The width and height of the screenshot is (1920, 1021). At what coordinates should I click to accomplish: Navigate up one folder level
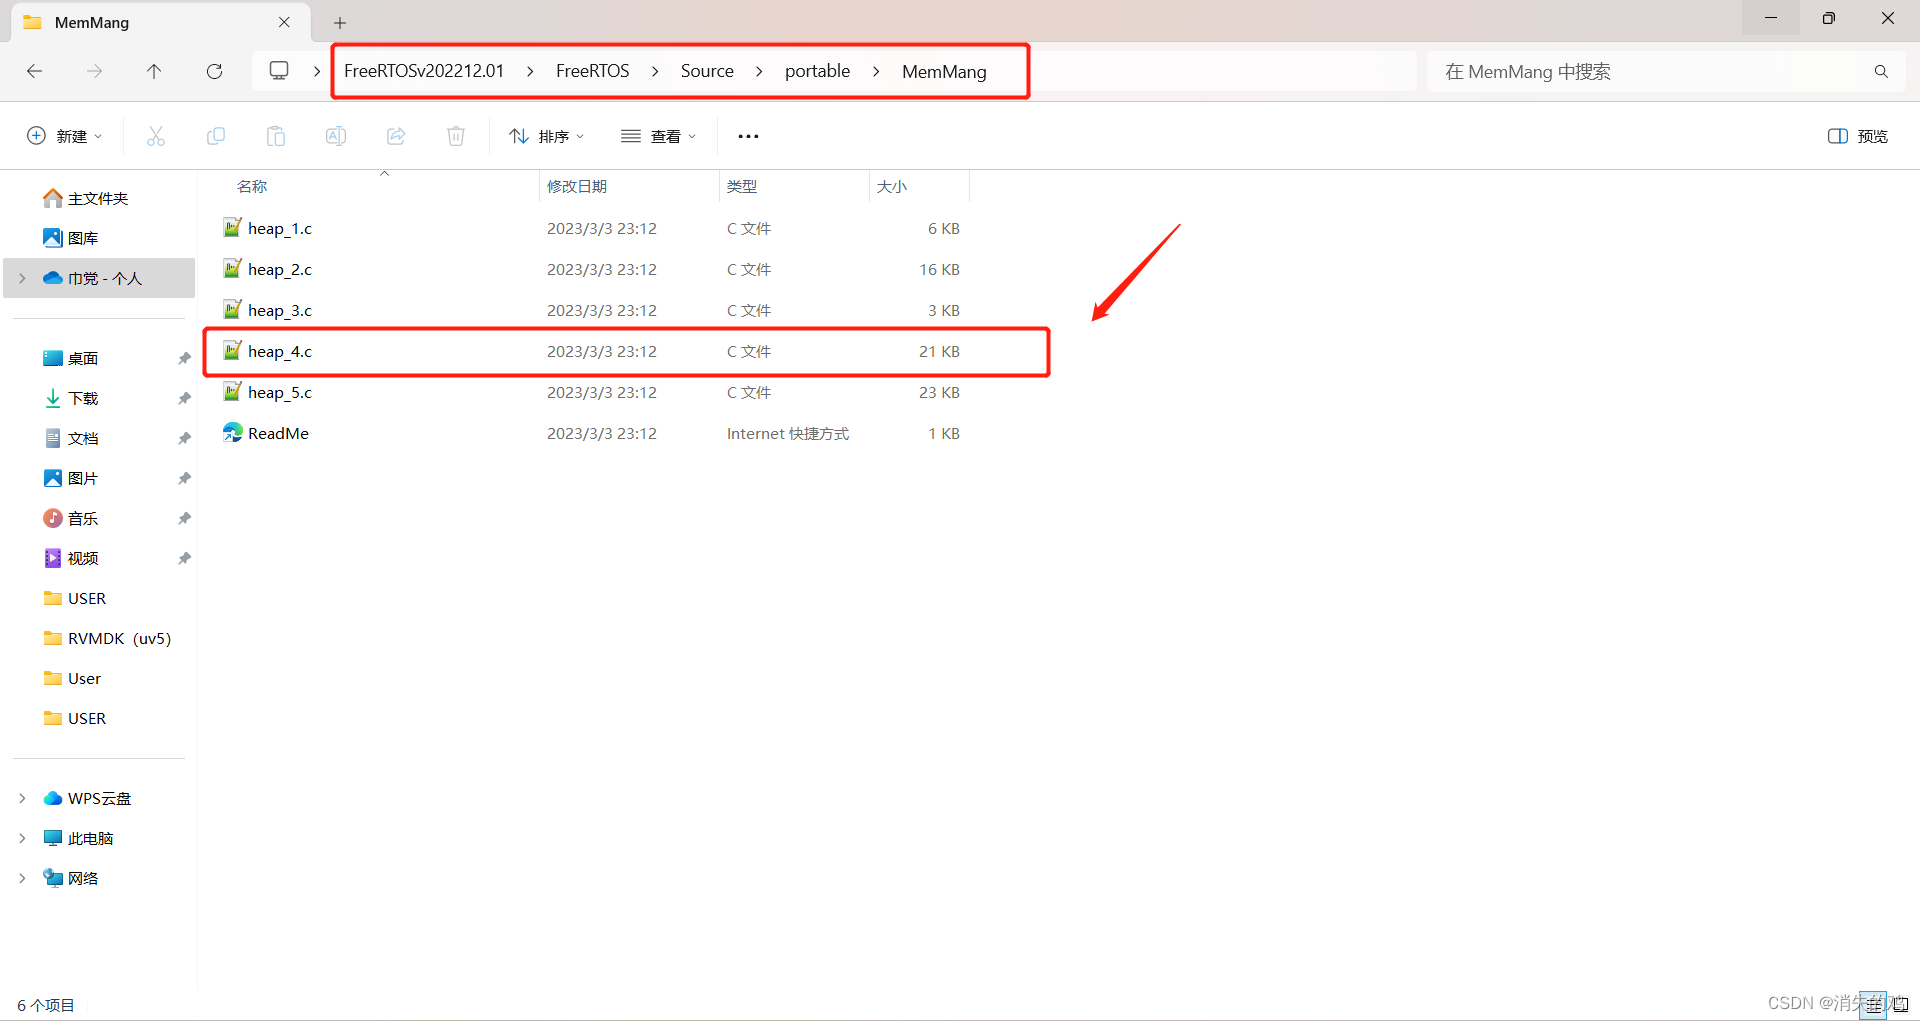point(154,71)
